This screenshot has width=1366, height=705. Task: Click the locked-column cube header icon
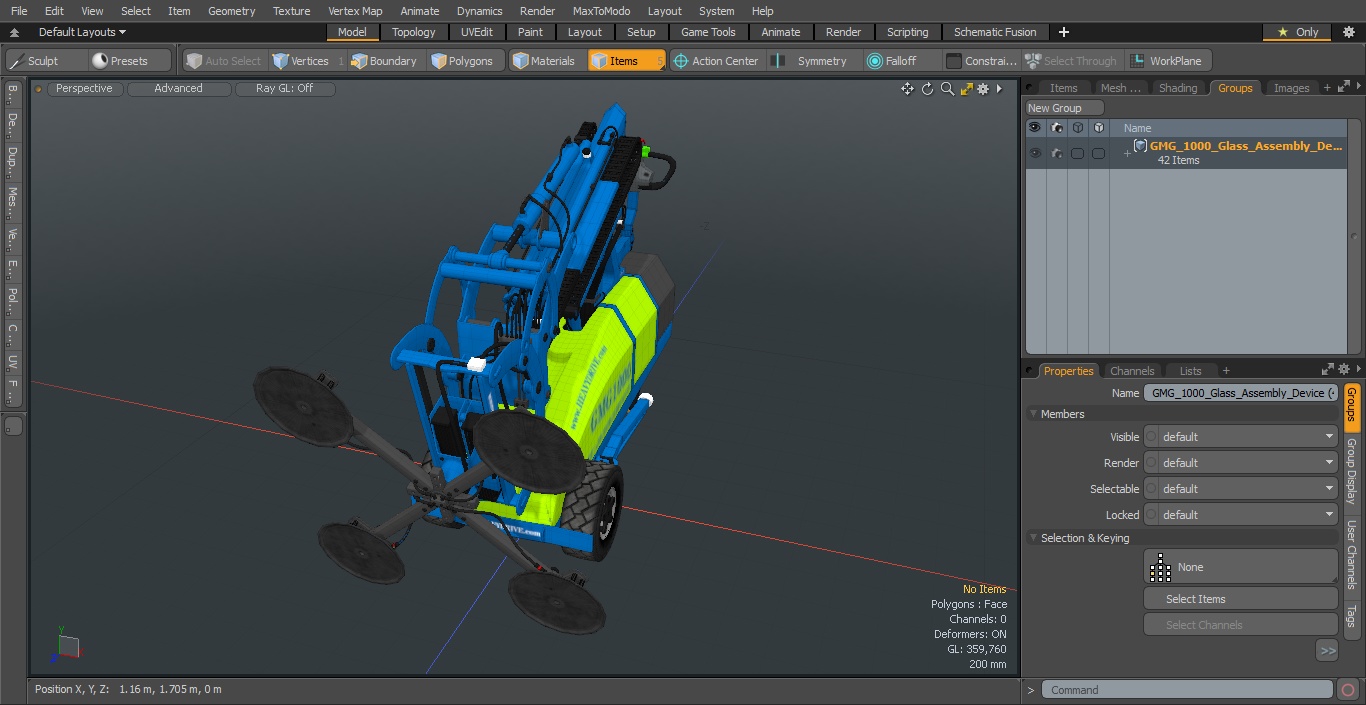[x=1098, y=128]
